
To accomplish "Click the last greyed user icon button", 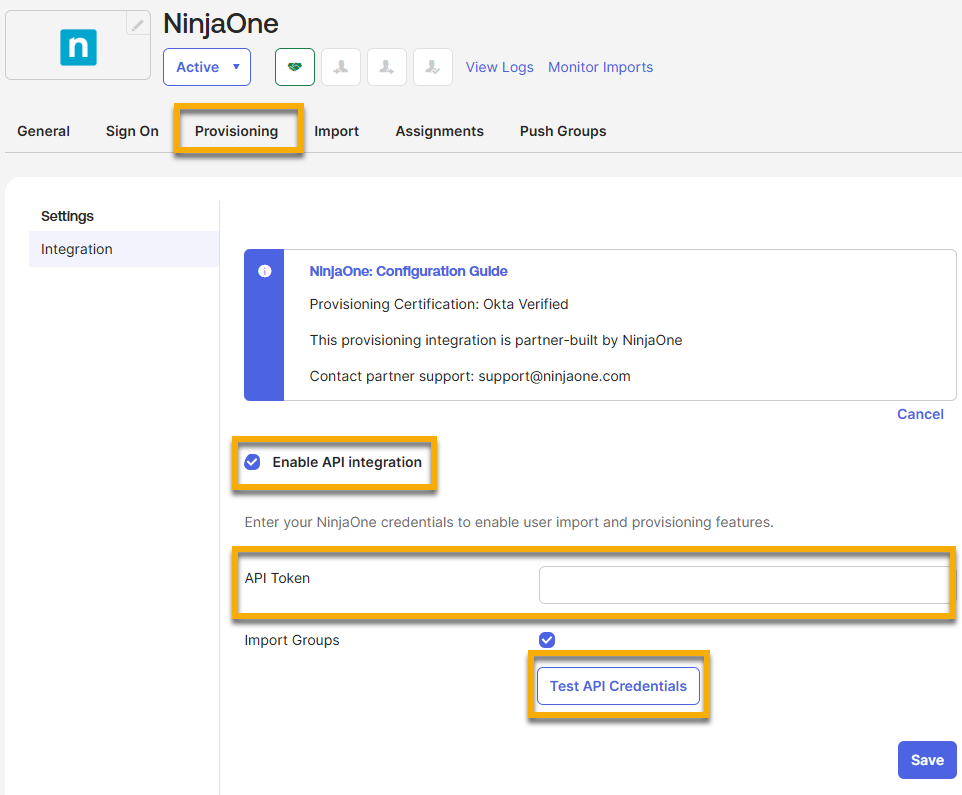I will click(433, 67).
